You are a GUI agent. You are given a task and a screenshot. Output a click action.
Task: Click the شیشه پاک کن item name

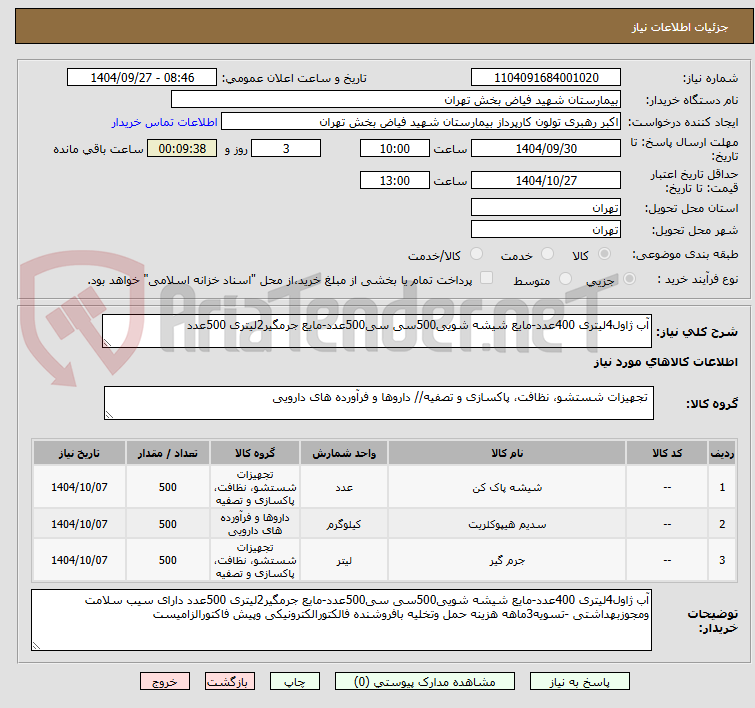pos(507,487)
